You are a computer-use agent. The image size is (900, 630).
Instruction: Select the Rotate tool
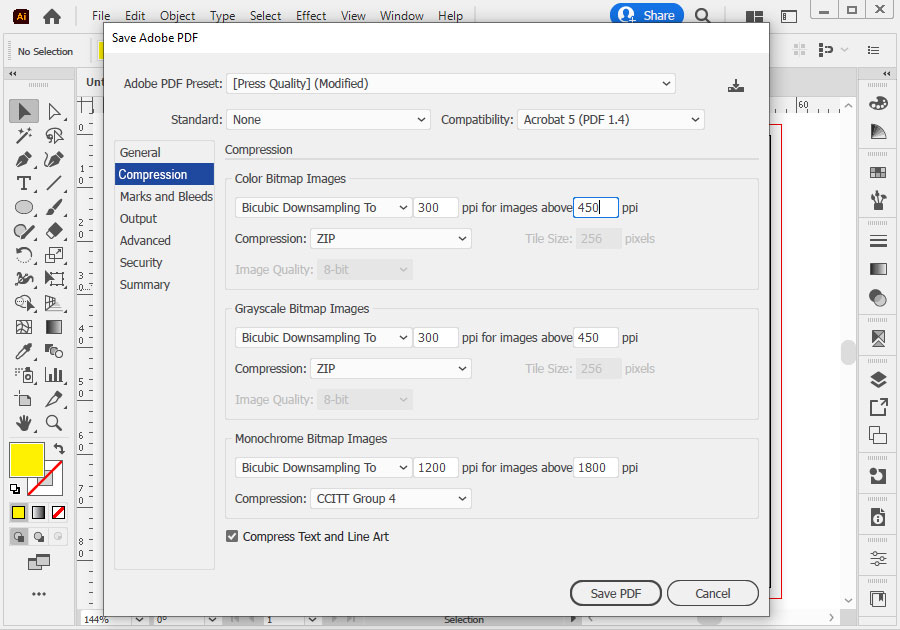coord(24,255)
